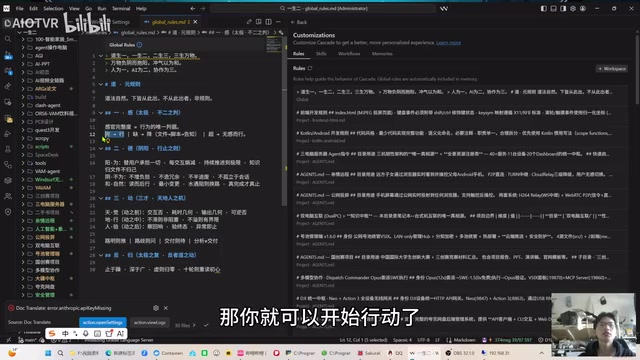Open the Search view in activity bar
The height and width of the screenshot is (360, 640).
click(8, 39)
